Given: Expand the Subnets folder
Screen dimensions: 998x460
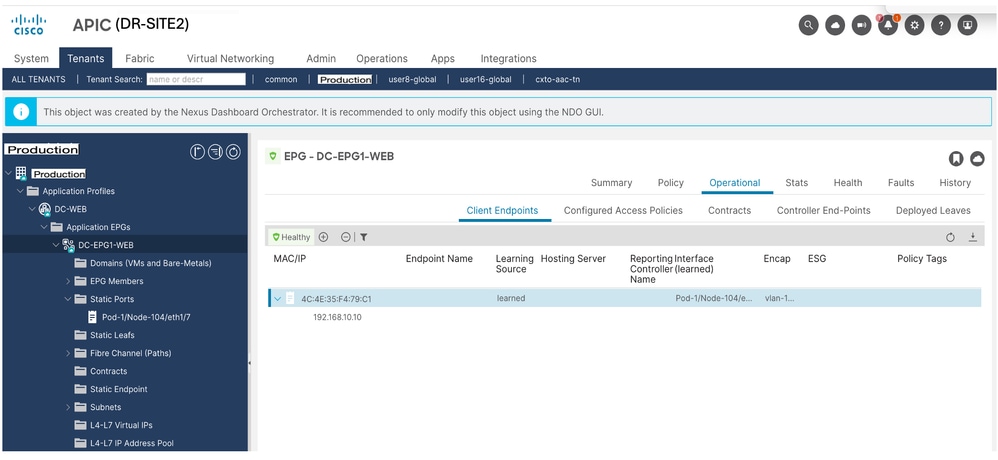Looking at the screenshot, I should click(68, 407).
